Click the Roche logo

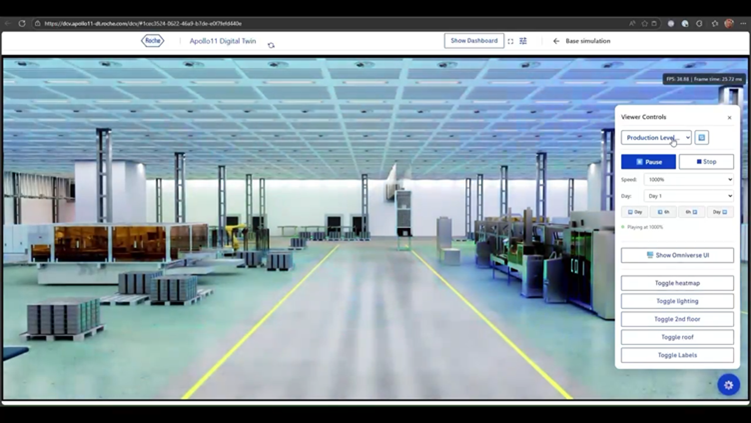(x=152, y=41)
